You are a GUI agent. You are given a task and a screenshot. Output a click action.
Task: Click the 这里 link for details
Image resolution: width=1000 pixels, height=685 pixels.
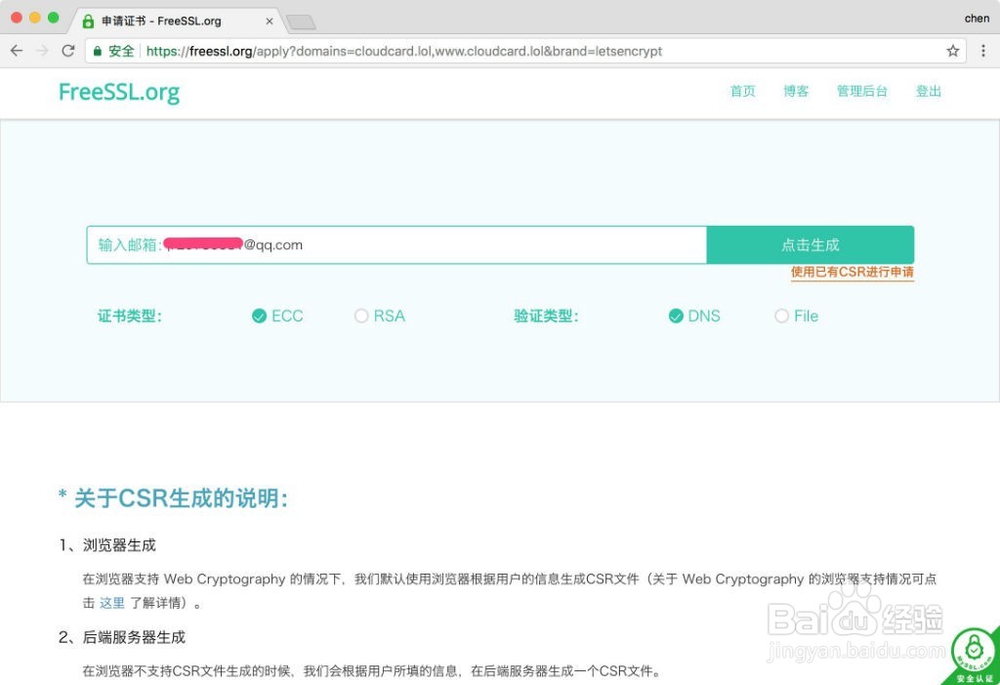[112, 603]
